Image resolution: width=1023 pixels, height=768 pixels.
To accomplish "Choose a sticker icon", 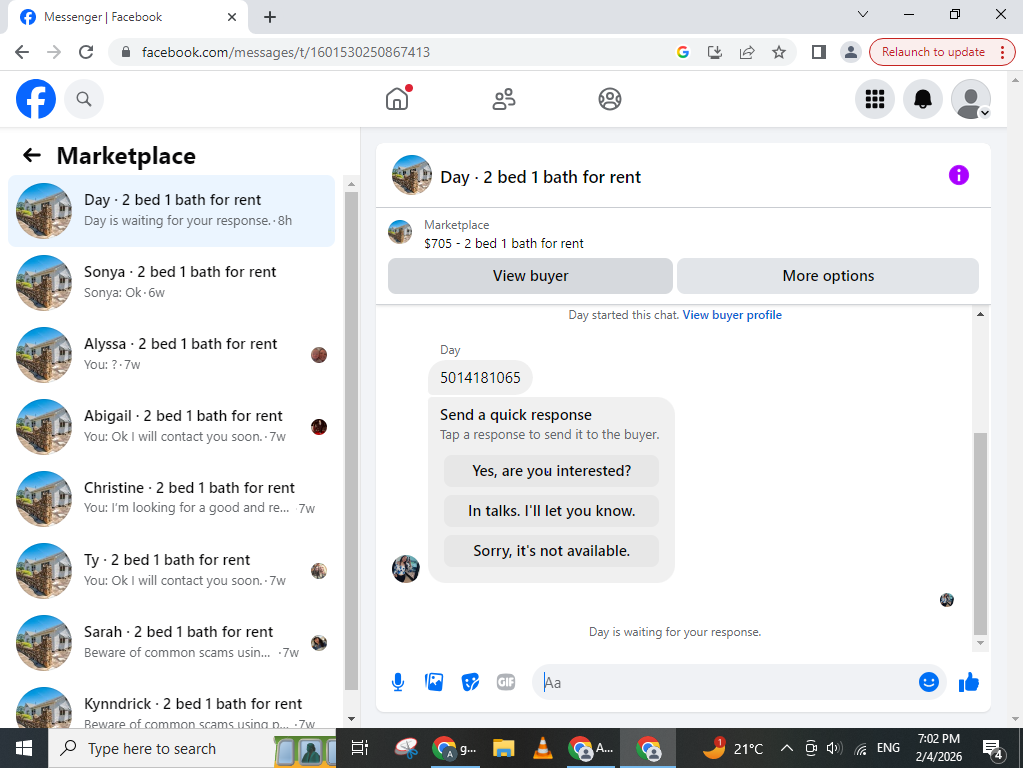I will pyautogui.click(x=470, y=683).
